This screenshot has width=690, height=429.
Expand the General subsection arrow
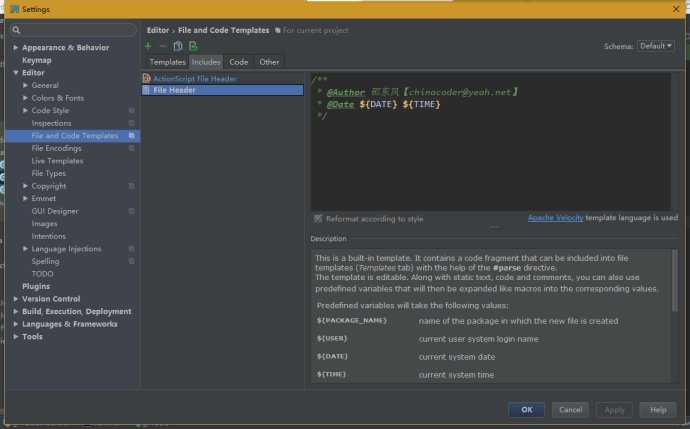point(25,85)
